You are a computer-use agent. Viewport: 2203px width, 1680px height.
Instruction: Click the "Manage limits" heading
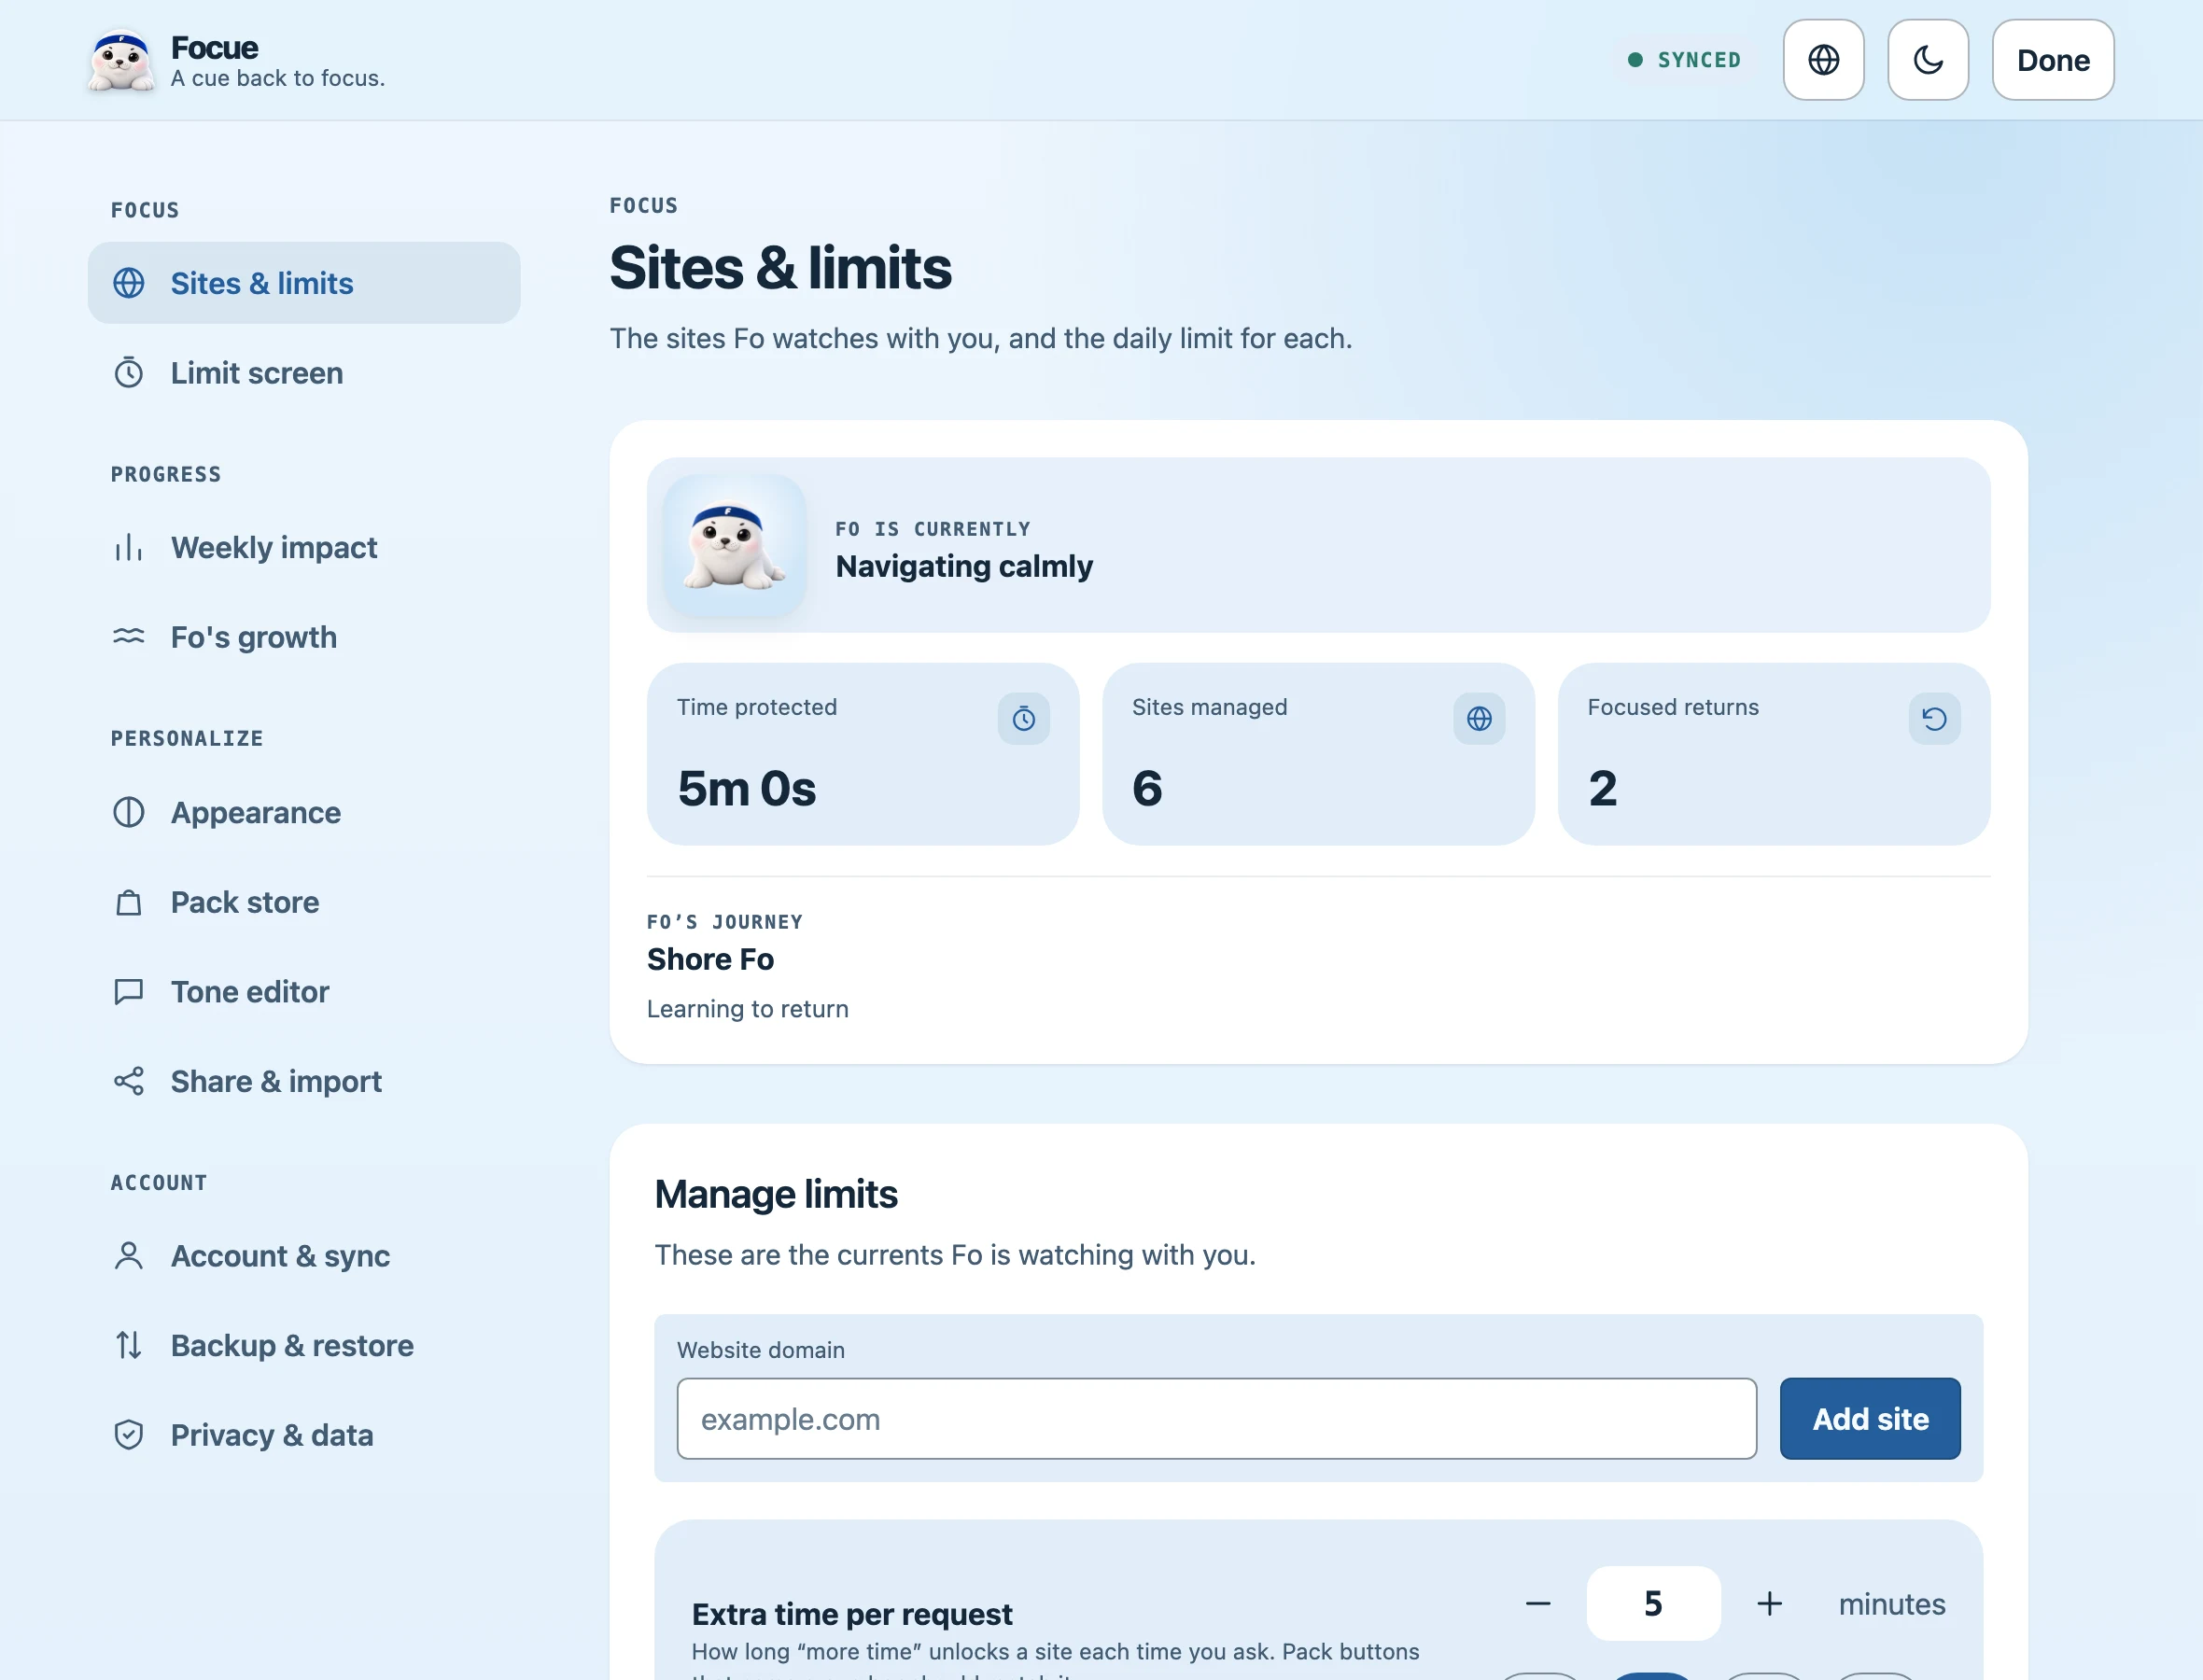[776, 1194]
